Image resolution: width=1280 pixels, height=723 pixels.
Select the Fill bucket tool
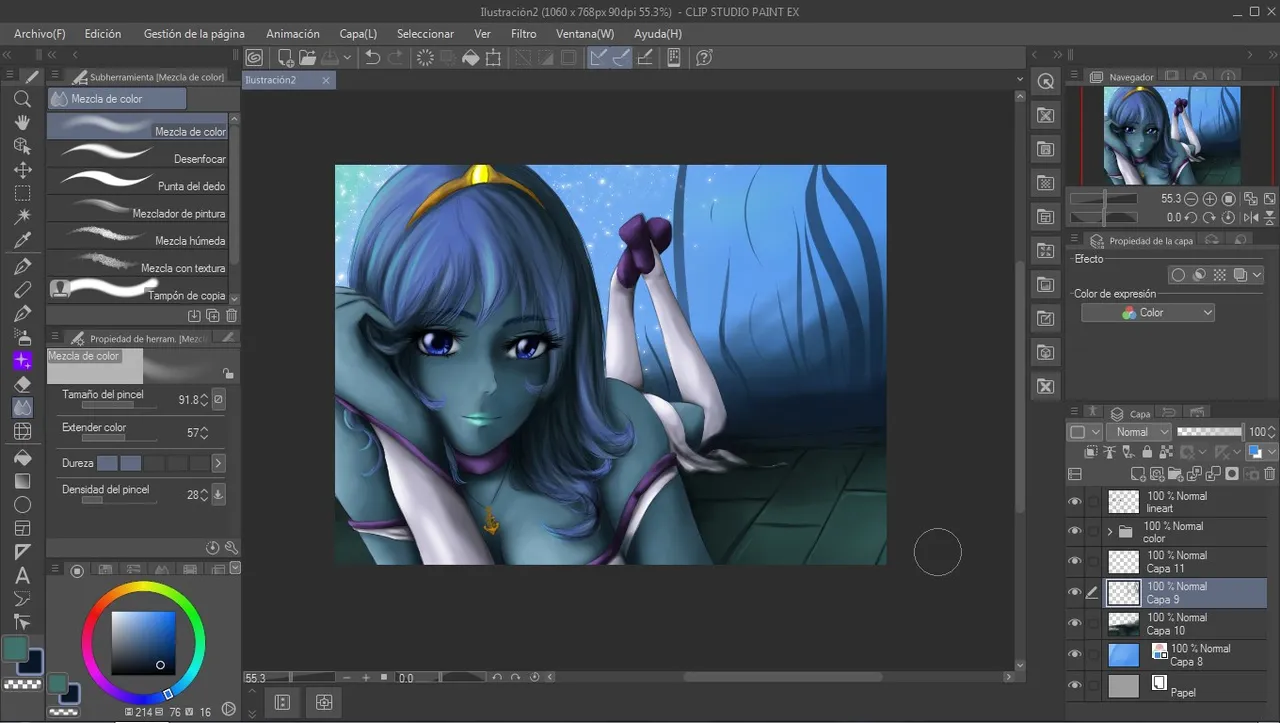tap(22, 456)
